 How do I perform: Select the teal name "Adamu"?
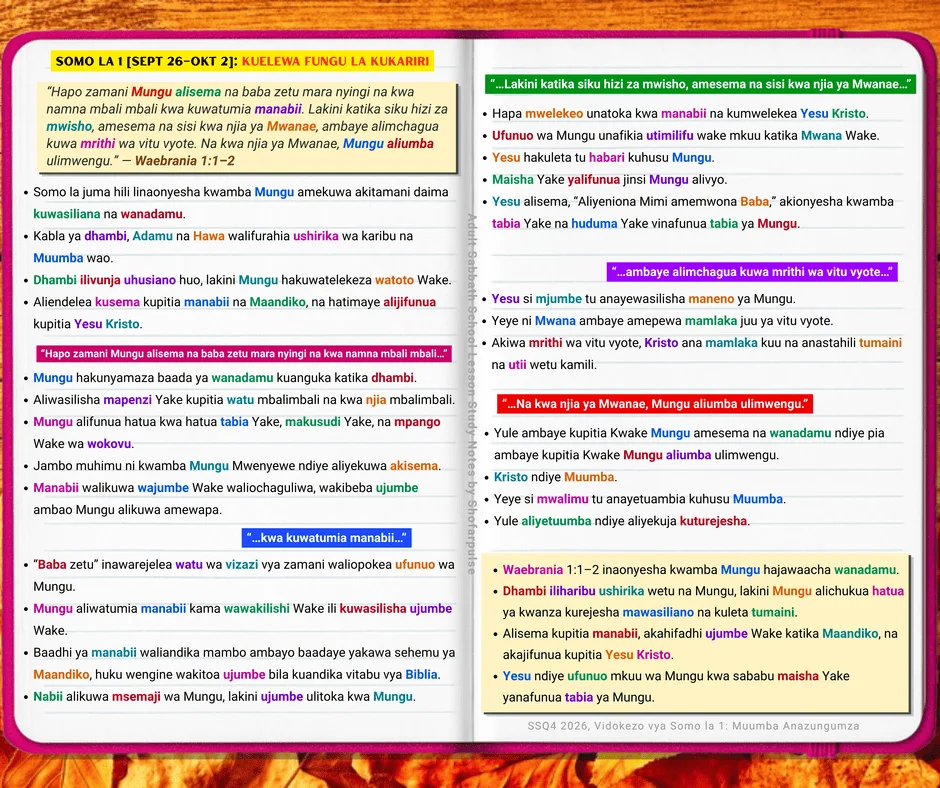tap(152, 236)
